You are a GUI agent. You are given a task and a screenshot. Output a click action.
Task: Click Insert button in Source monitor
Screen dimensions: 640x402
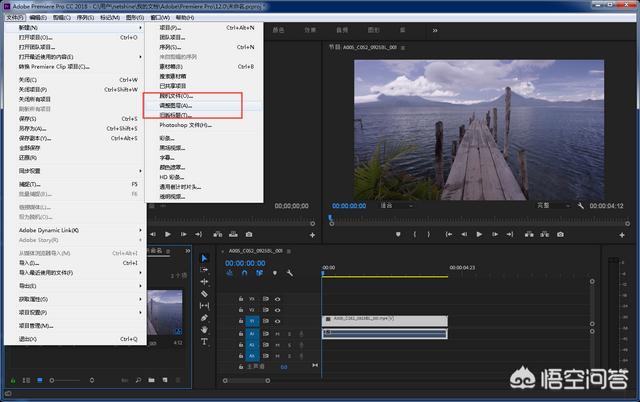click(x=218, y=234)
